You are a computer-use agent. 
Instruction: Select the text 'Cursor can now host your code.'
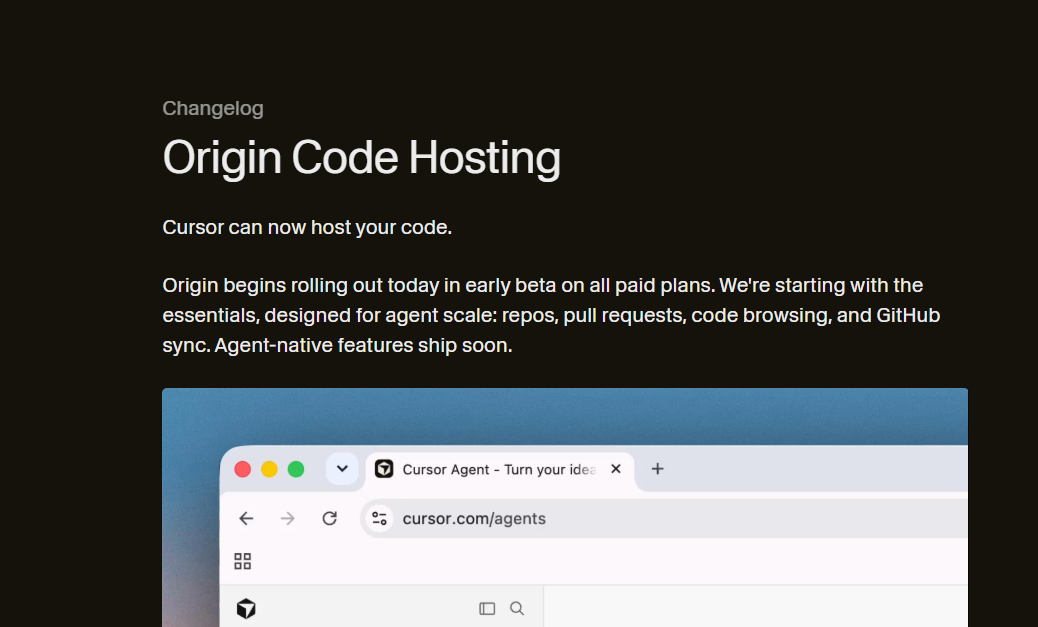click(x=307, y=227)
